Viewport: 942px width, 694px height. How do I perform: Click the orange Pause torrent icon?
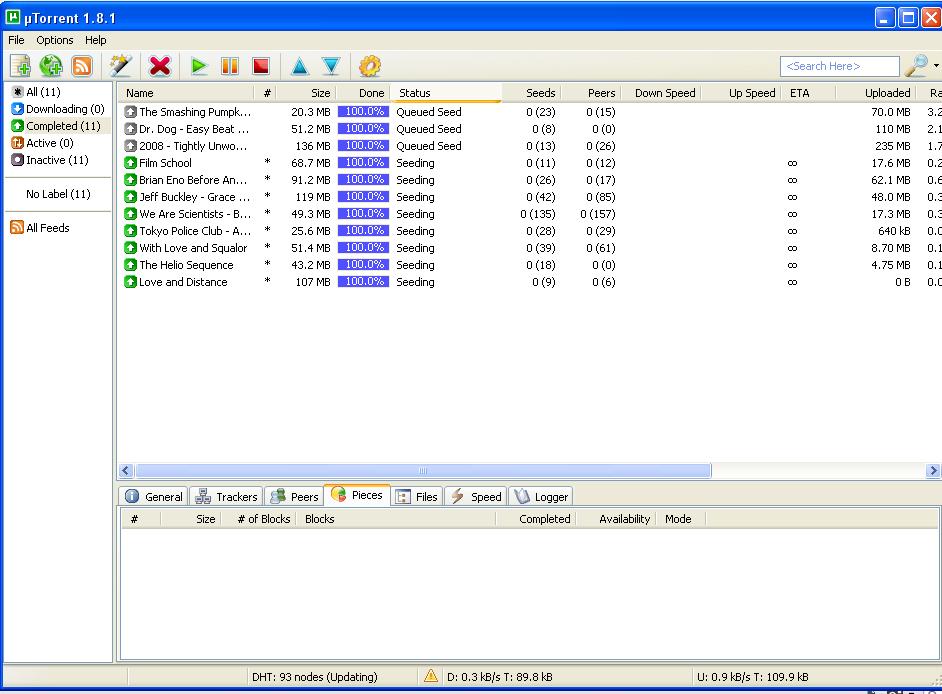[x=229, y=65]
